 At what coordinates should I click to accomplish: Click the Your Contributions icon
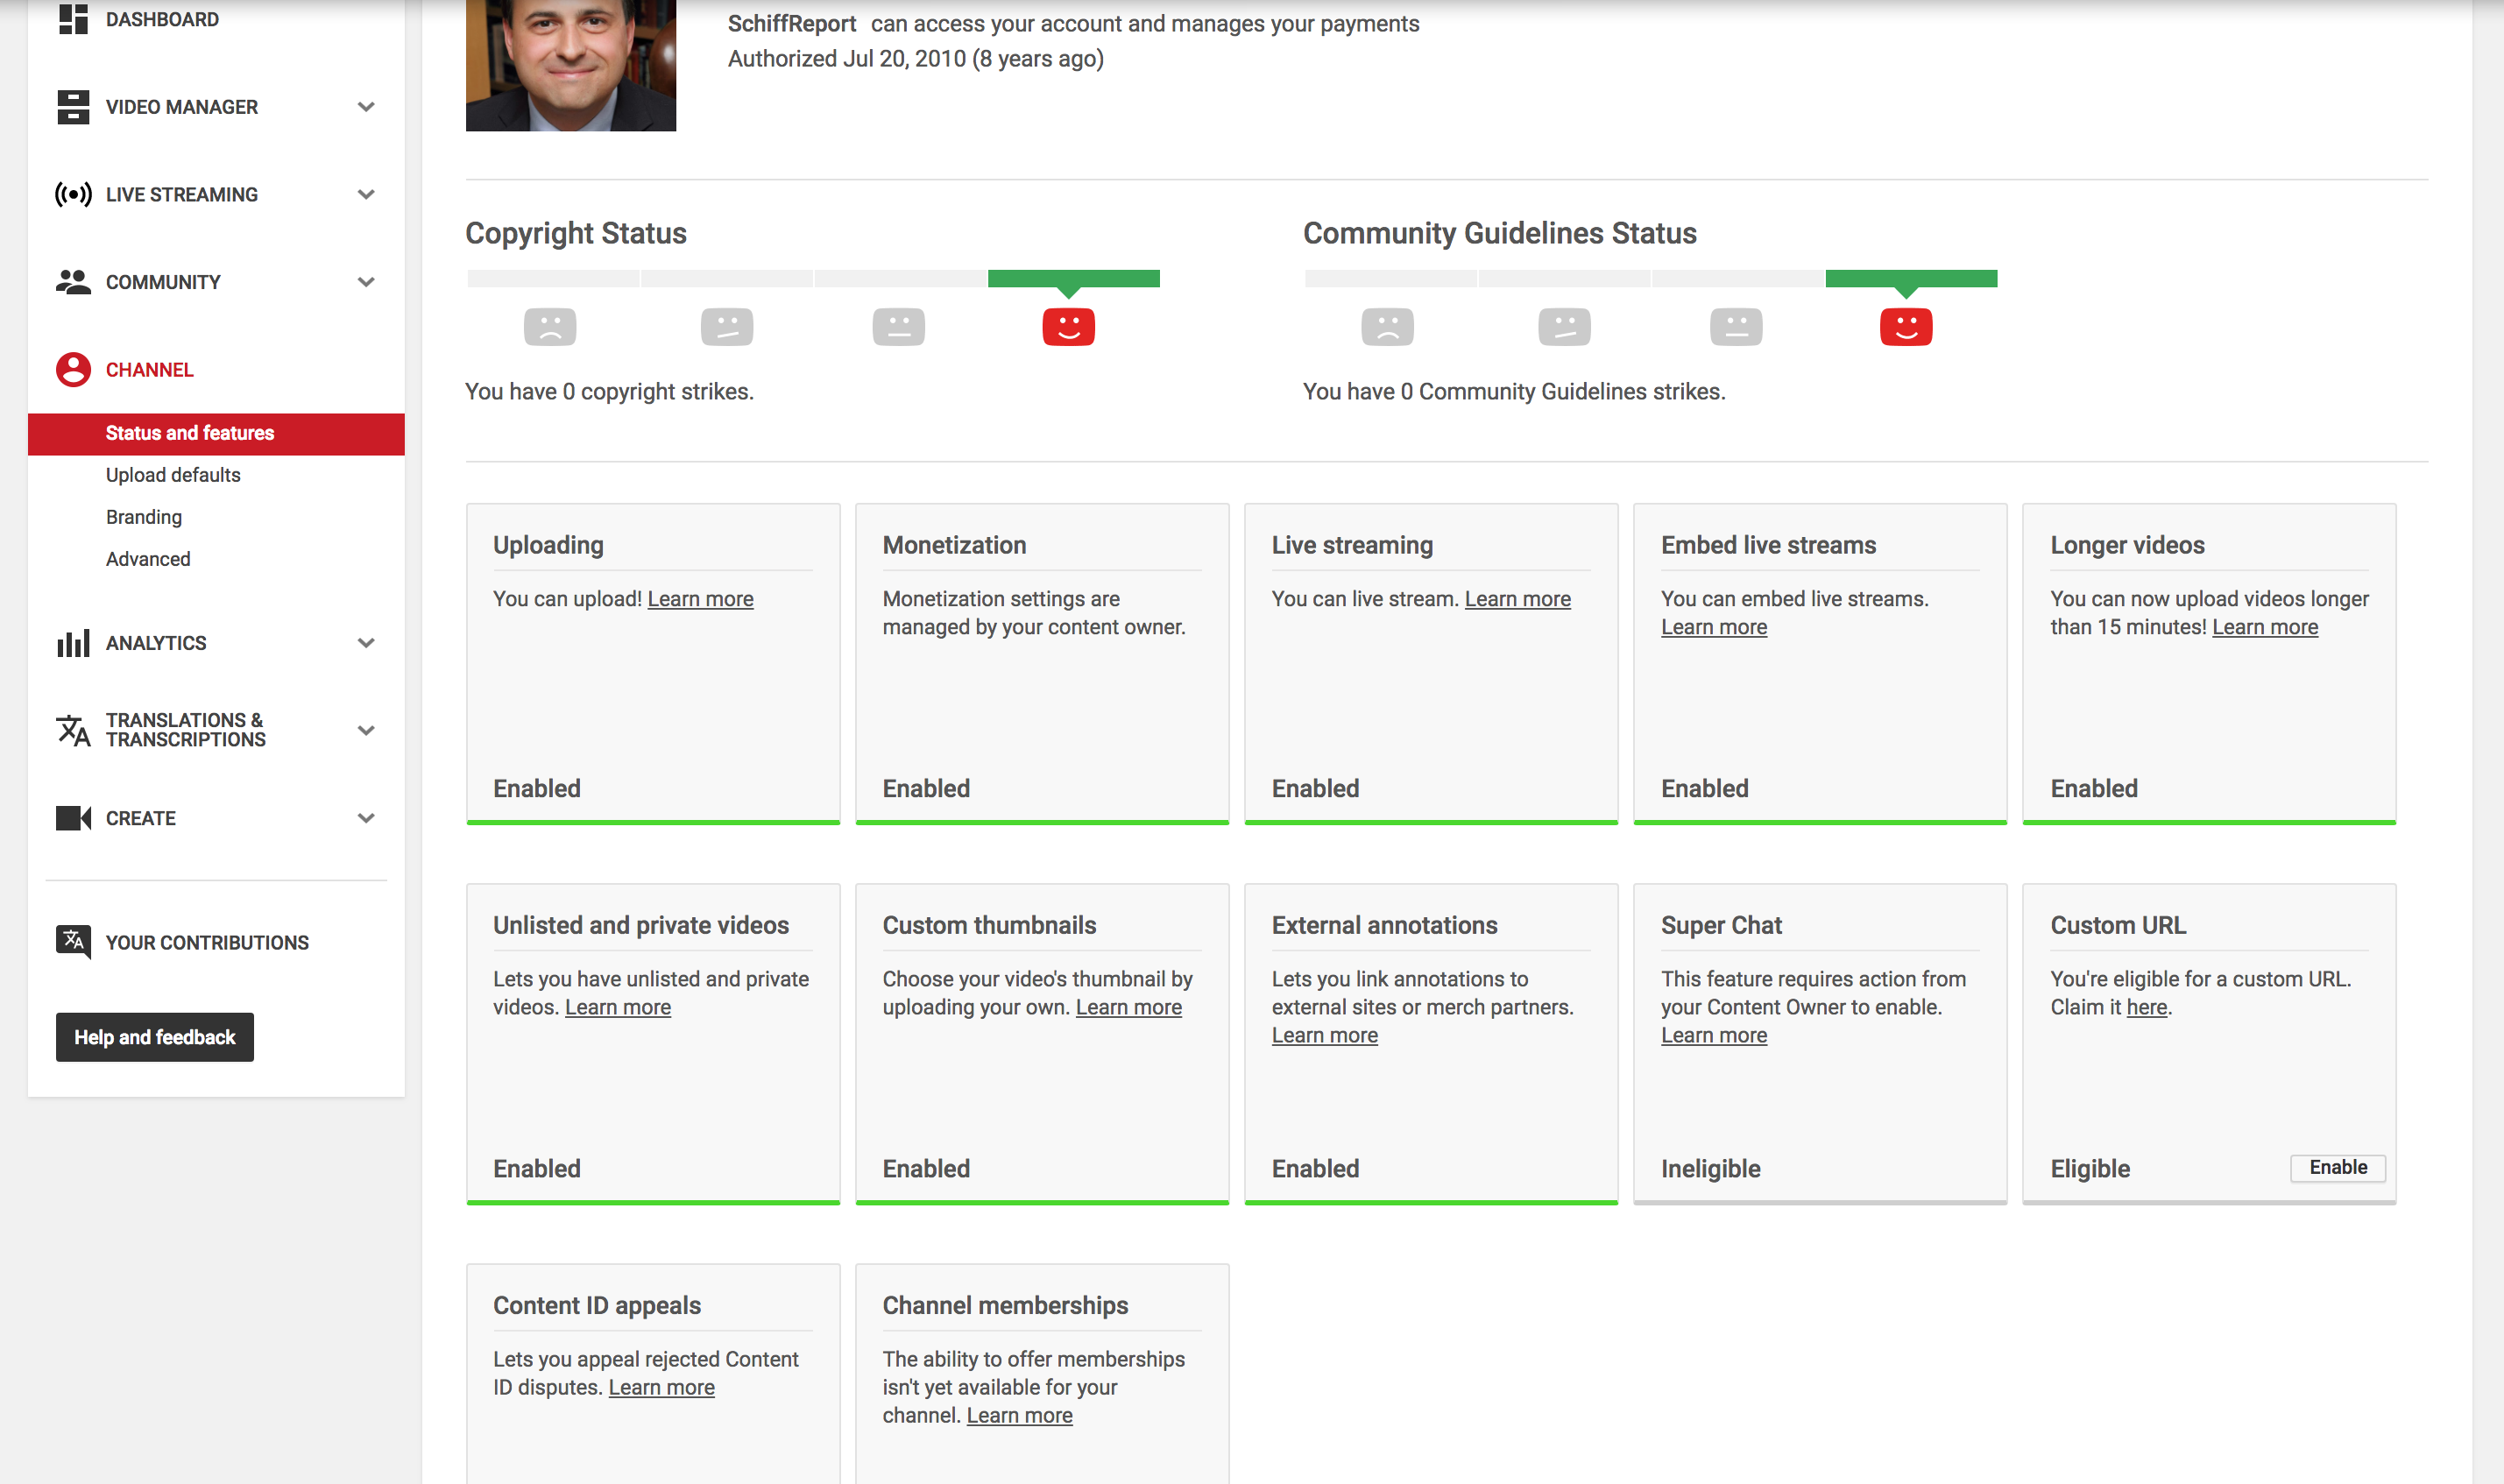[x=73, y=942]
